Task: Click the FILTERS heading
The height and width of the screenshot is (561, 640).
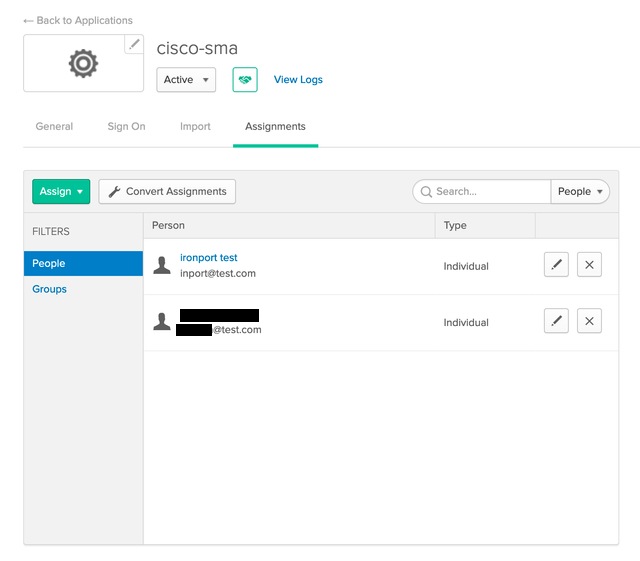Action: (51, 232)
